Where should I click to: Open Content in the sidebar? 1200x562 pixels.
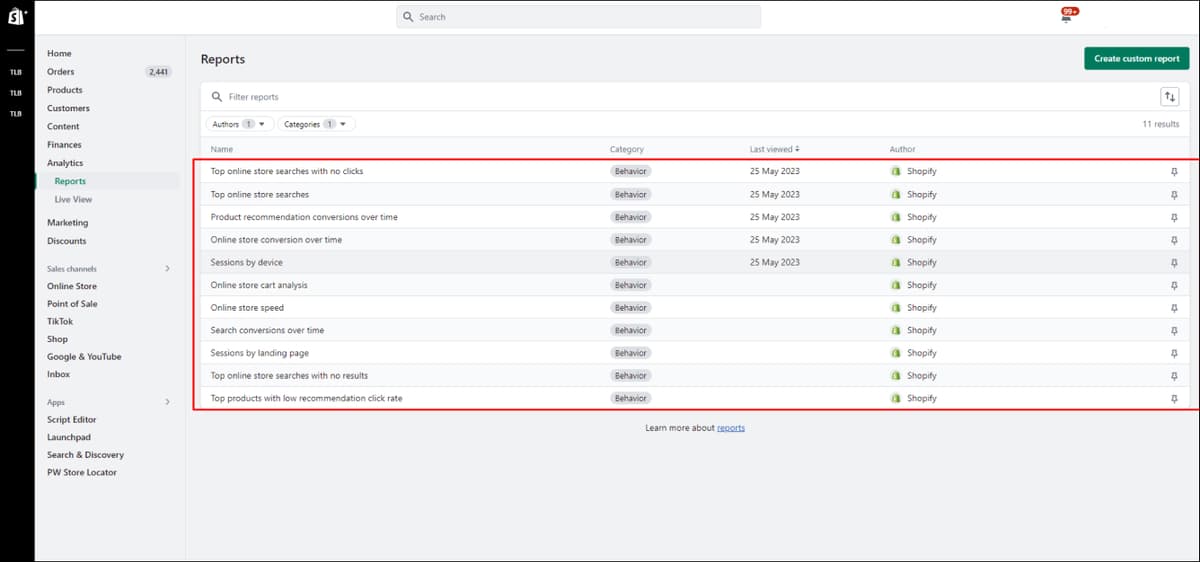63,126
